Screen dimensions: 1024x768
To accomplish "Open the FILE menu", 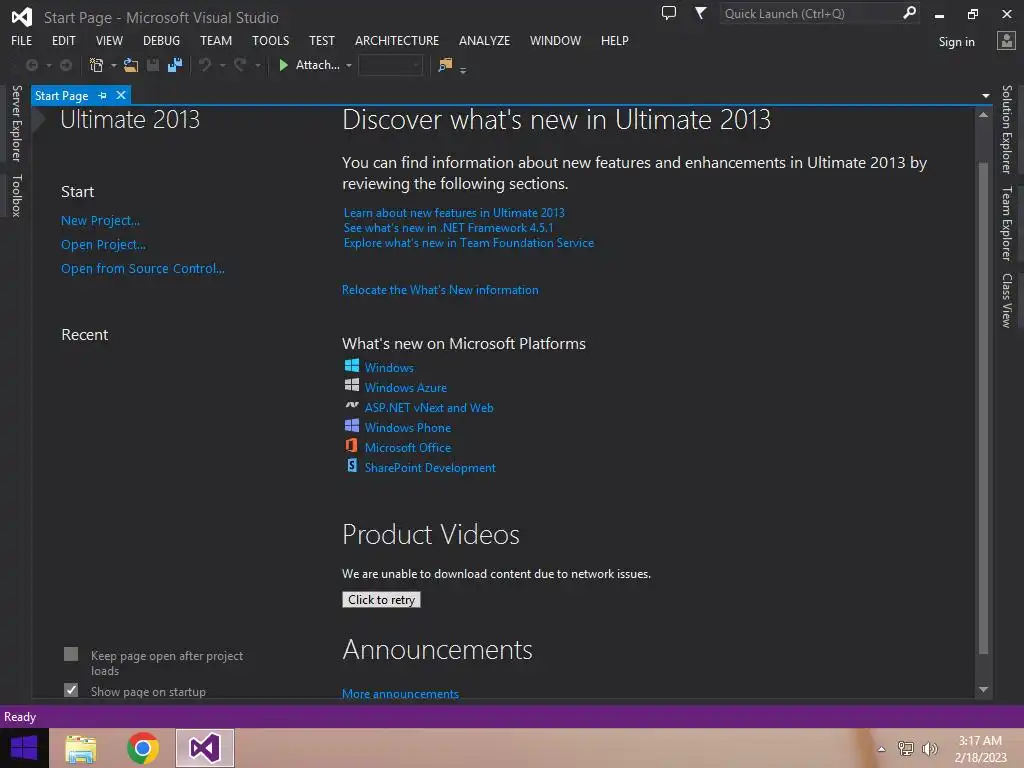I will (x=22, y=40).
